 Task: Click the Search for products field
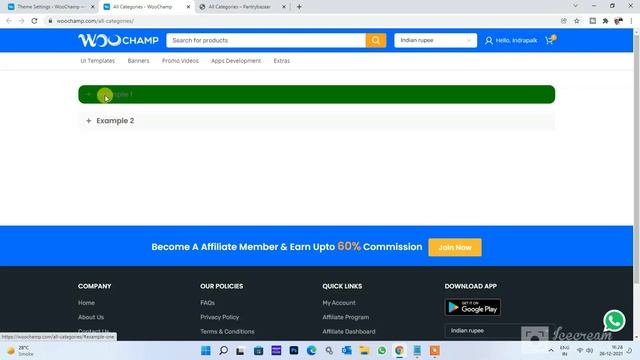(x=266, y=40)
